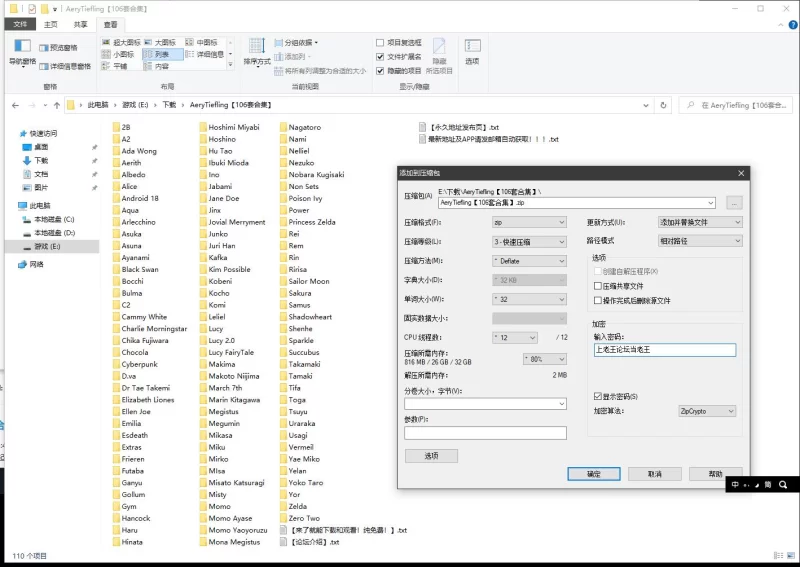Viewport: 800px width, 567px height.
Task: Open the File (文件) menu tab
Action: 19,24
